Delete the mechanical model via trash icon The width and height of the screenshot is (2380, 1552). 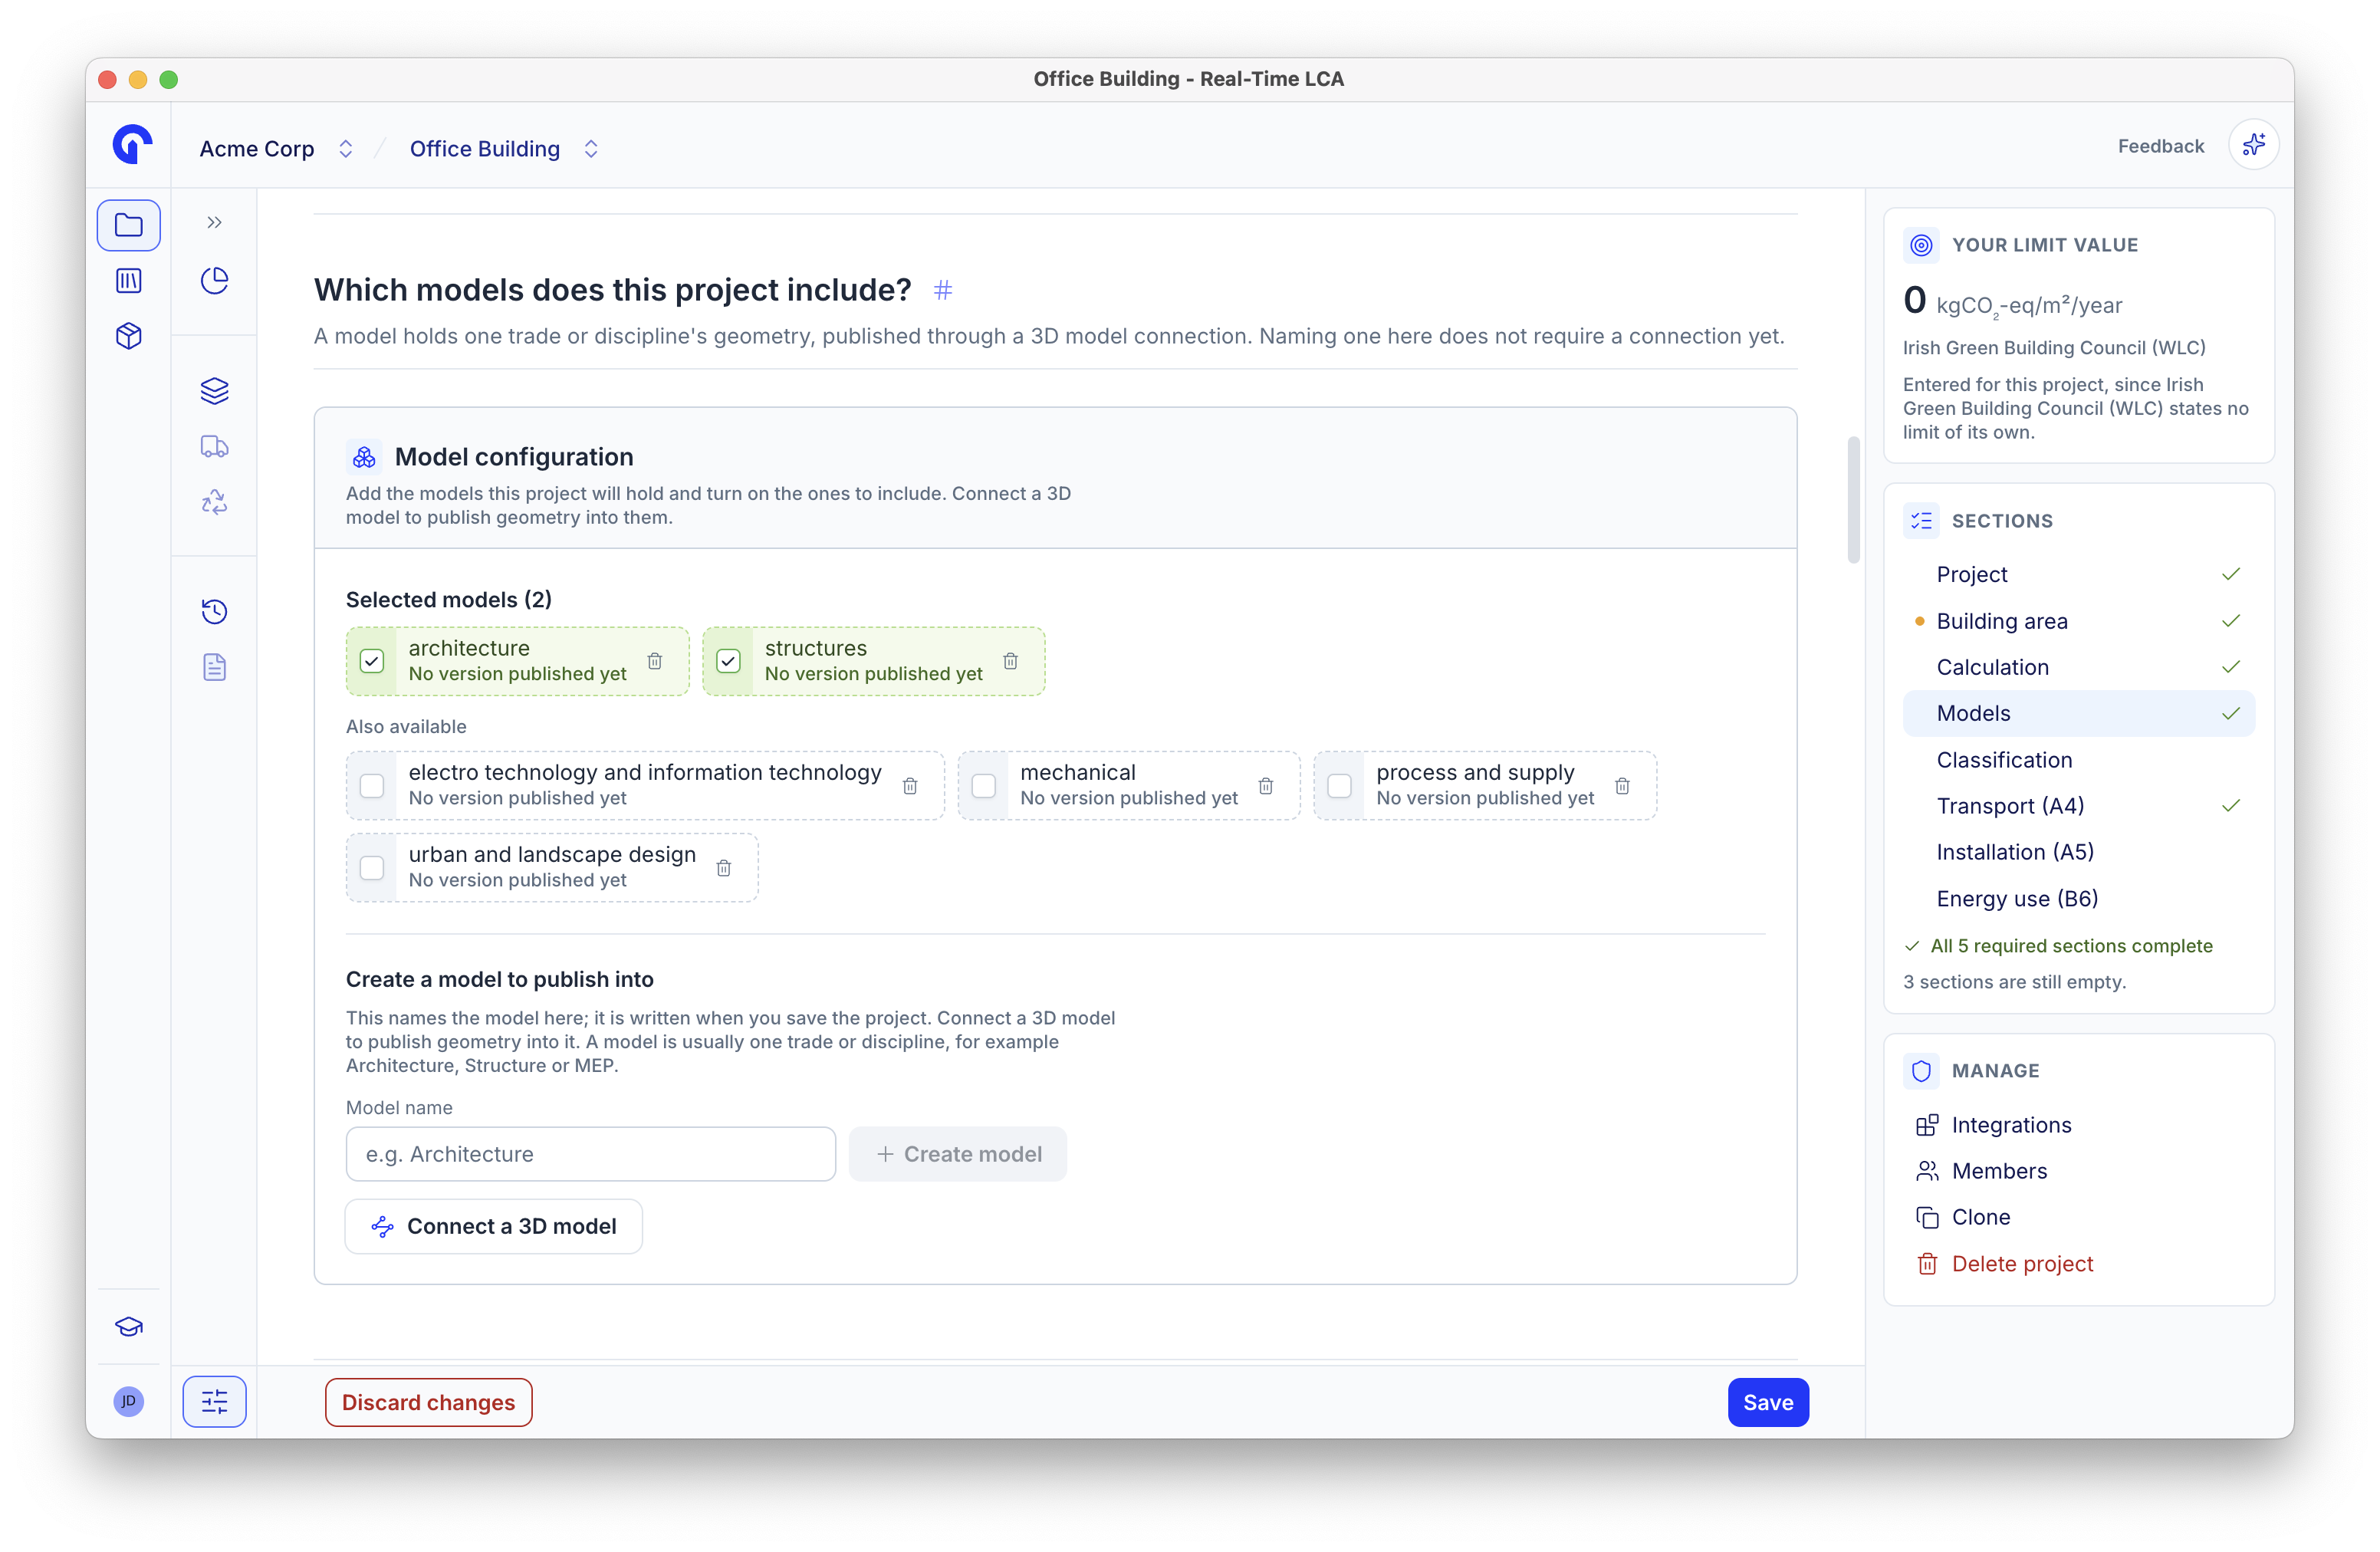coord(1266,786)
